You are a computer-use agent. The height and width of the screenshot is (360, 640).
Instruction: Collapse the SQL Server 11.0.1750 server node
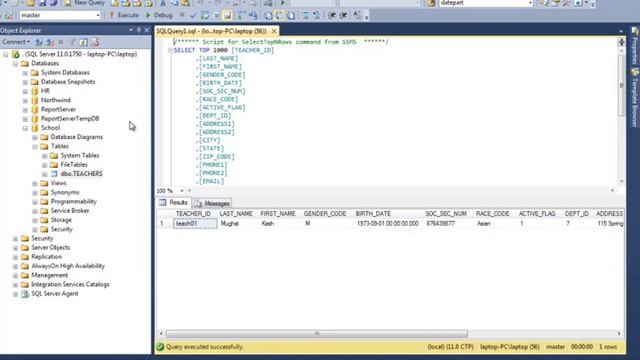point(6,54)
